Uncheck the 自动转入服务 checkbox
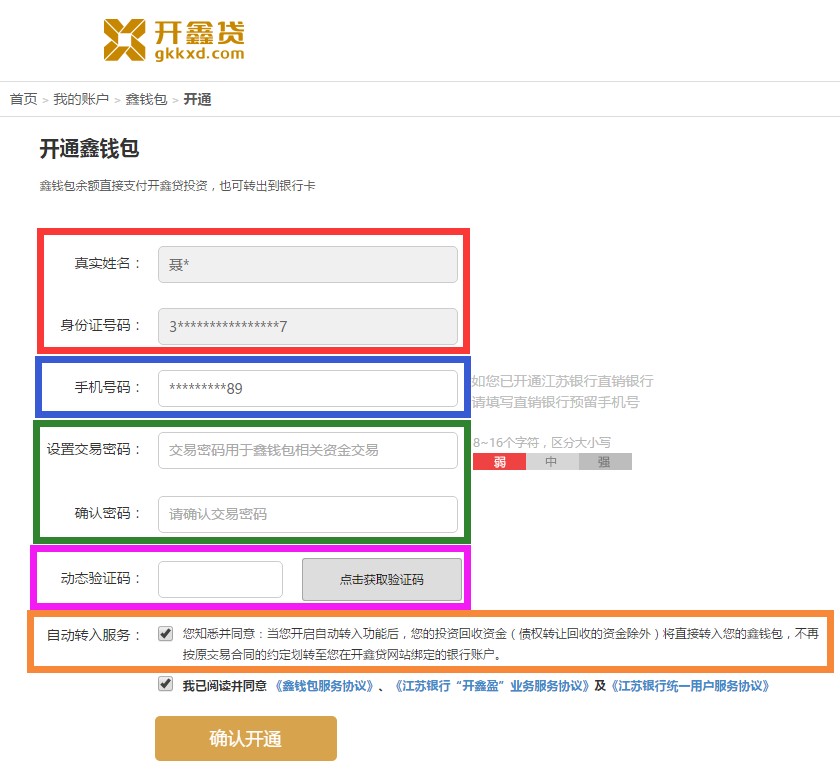Viewport: 840px width, 769px height. 166,633
